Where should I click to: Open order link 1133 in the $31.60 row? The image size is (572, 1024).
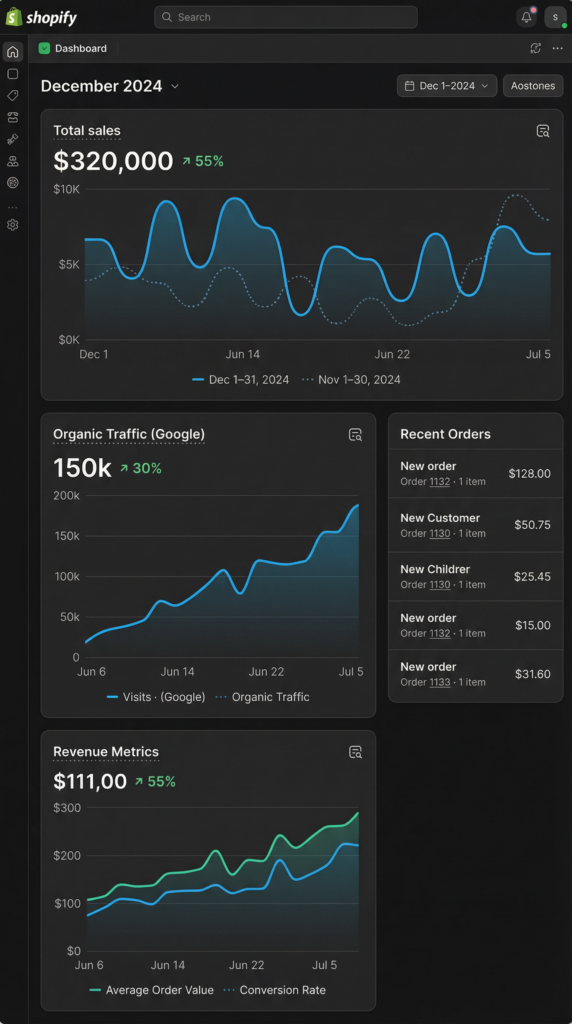pos(439,682)
